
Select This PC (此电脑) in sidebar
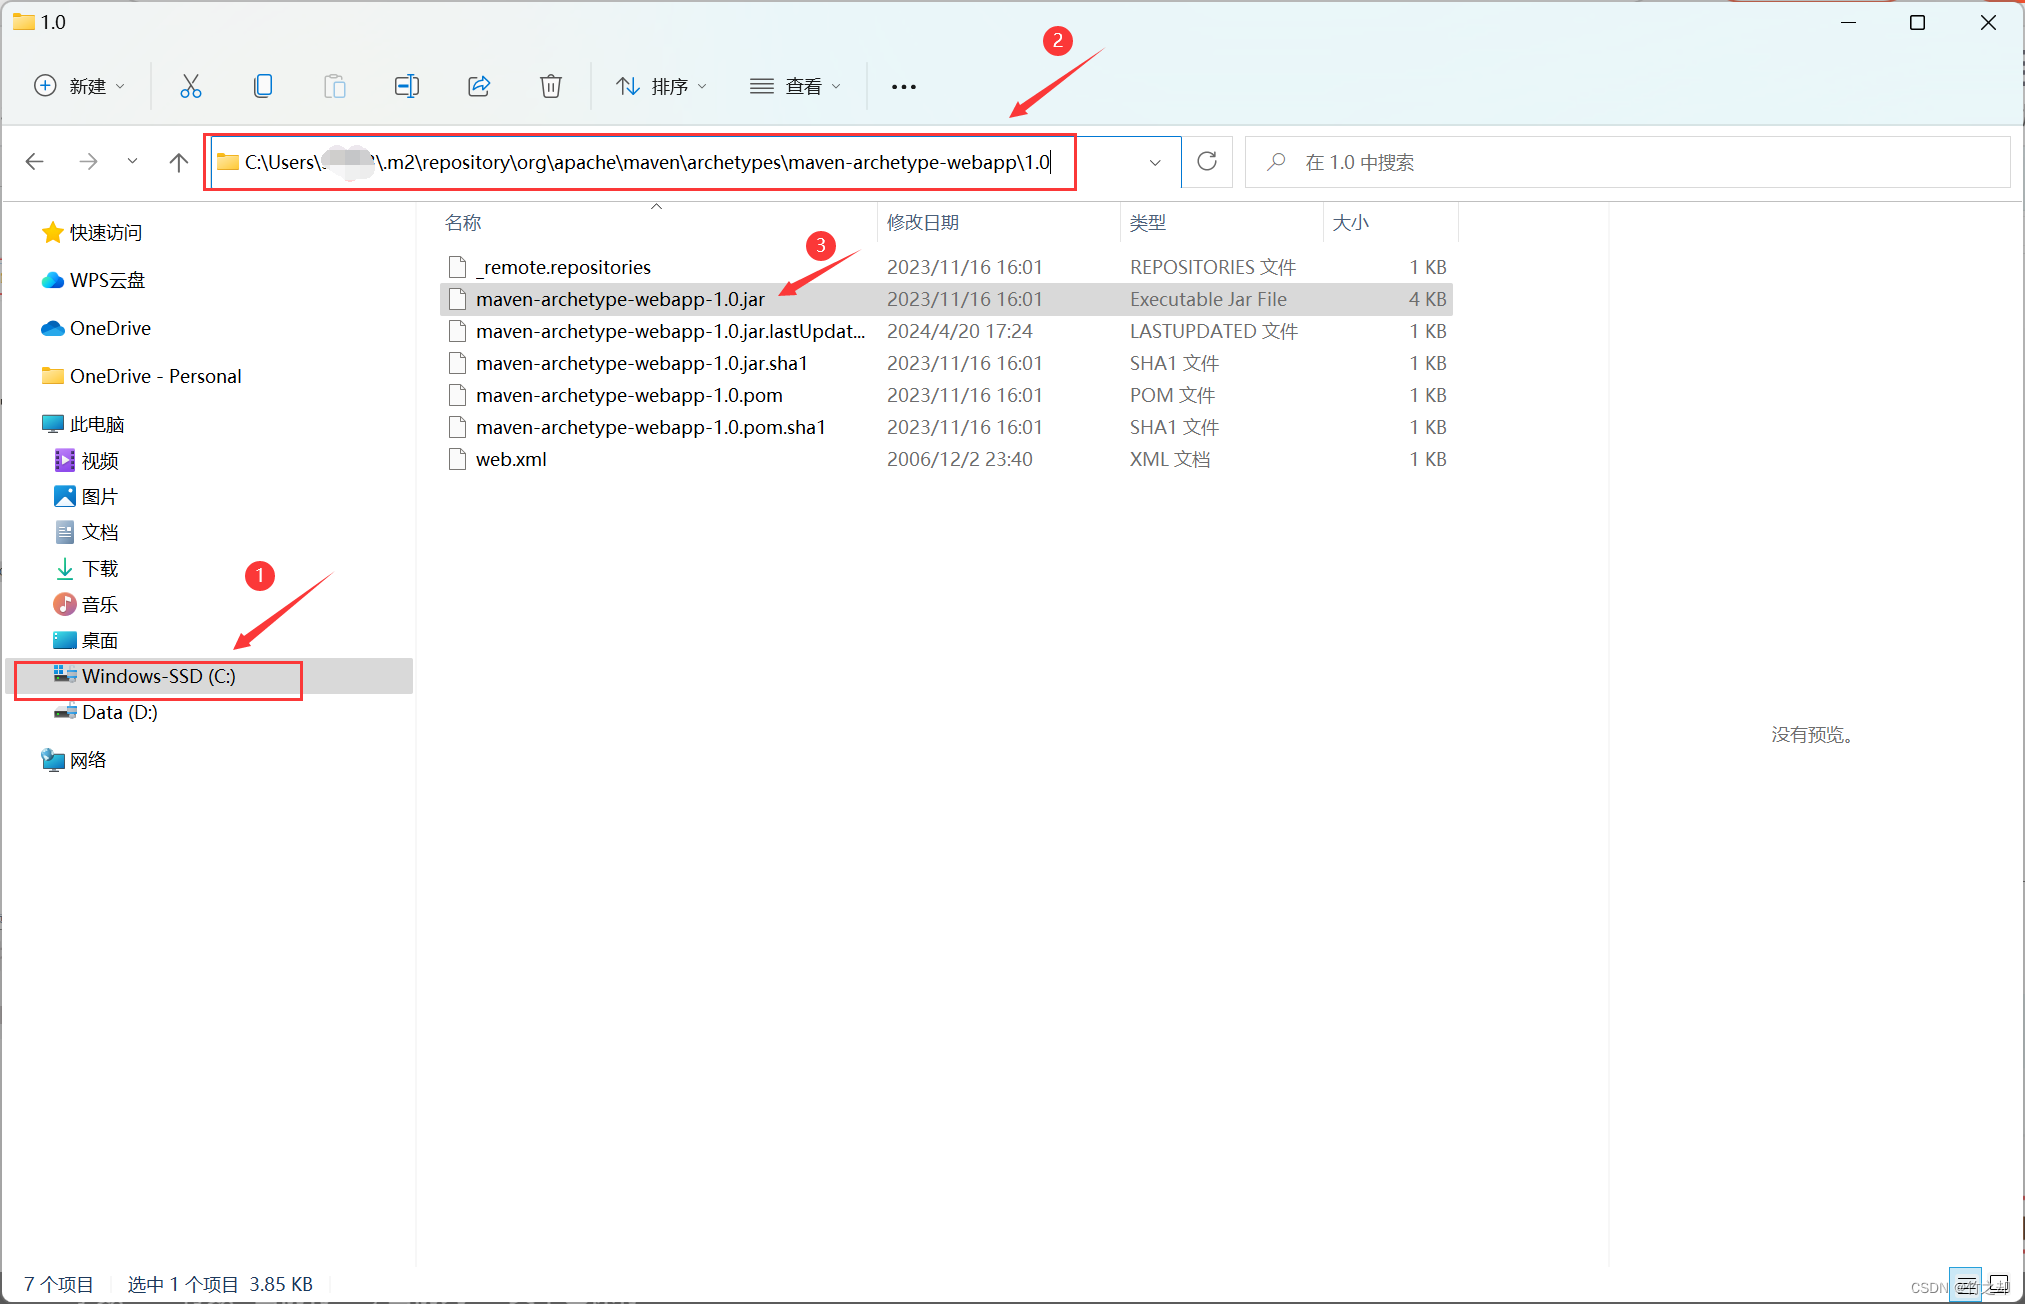[83, 424]
